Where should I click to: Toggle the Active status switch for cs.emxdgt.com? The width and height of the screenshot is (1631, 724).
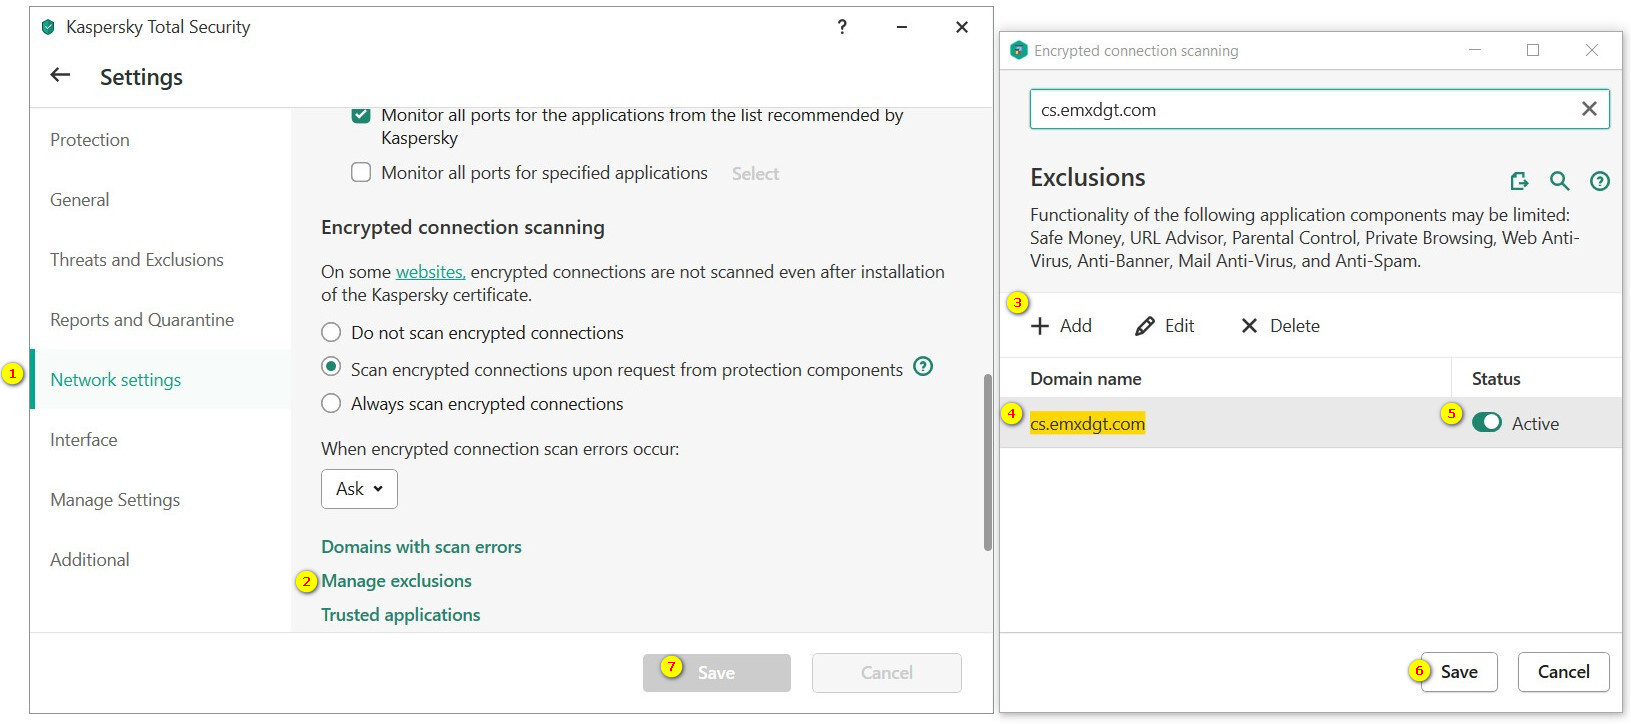tap(1486, 423)
